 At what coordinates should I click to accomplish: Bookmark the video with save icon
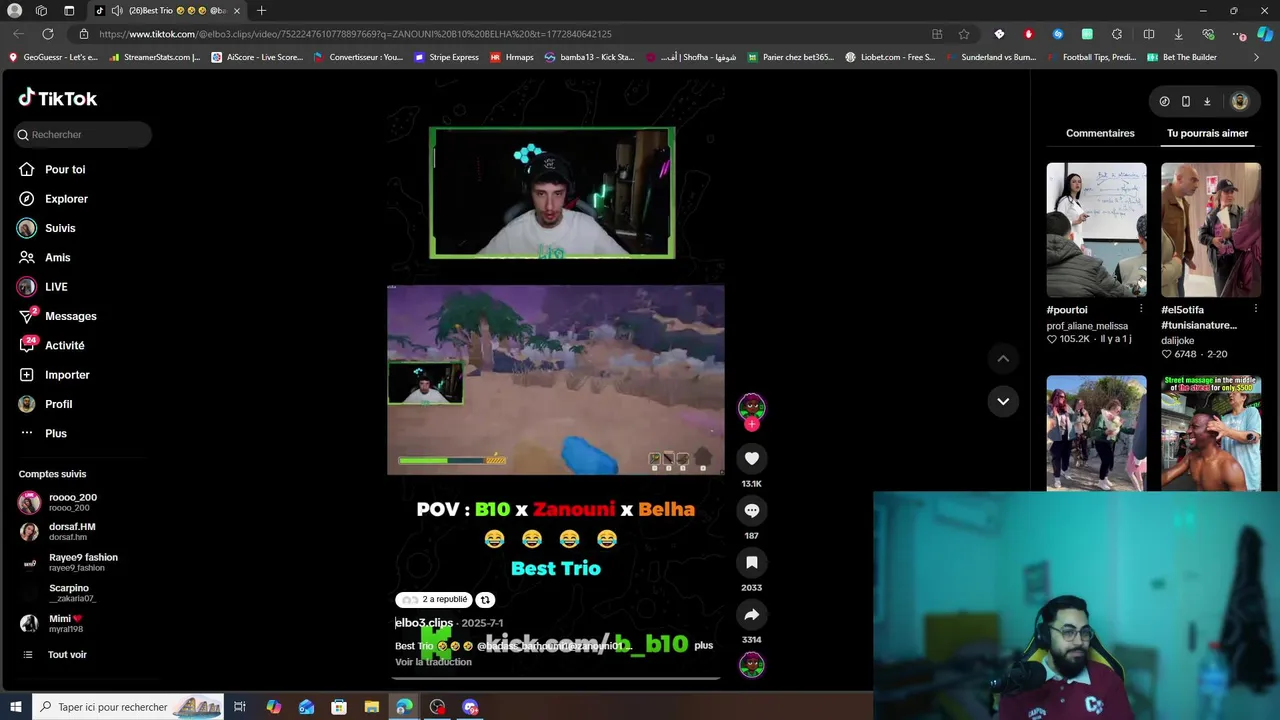pyautogui.click(x=752, y=562)
